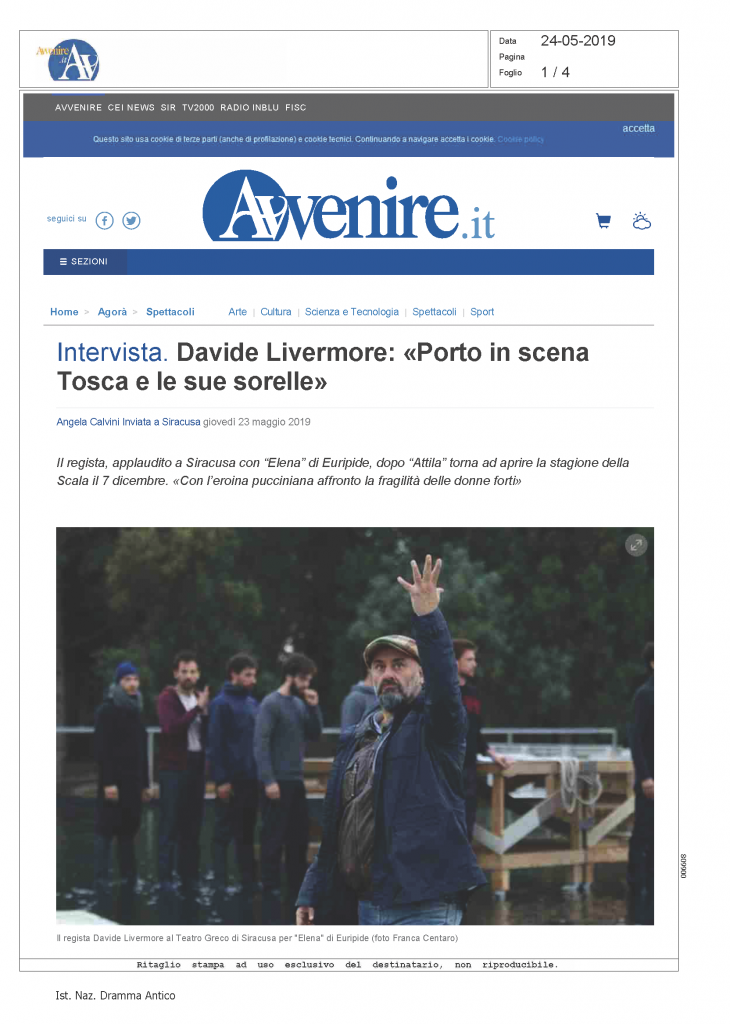
Task: Open the Cookie policy link
Action: pos(520,139)
